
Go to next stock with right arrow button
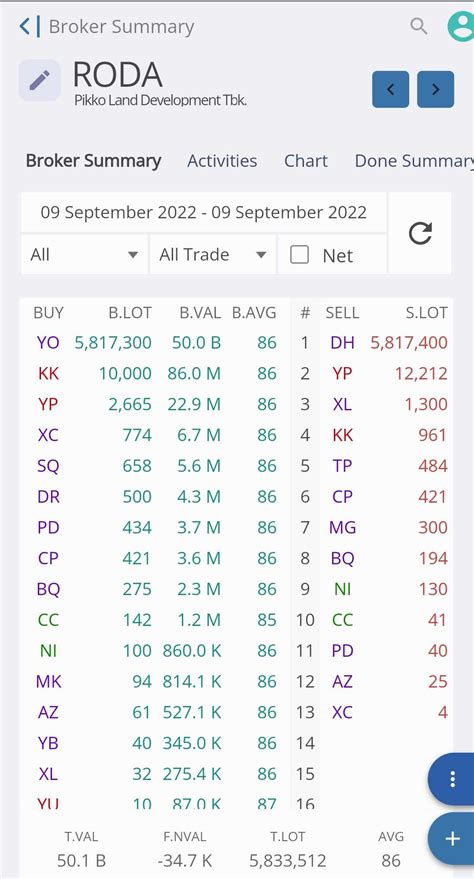pos(435,89)
